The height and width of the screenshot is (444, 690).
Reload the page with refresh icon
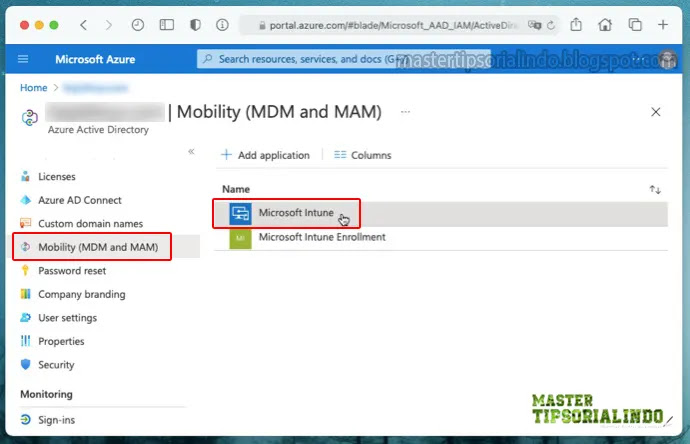[551, 26]
